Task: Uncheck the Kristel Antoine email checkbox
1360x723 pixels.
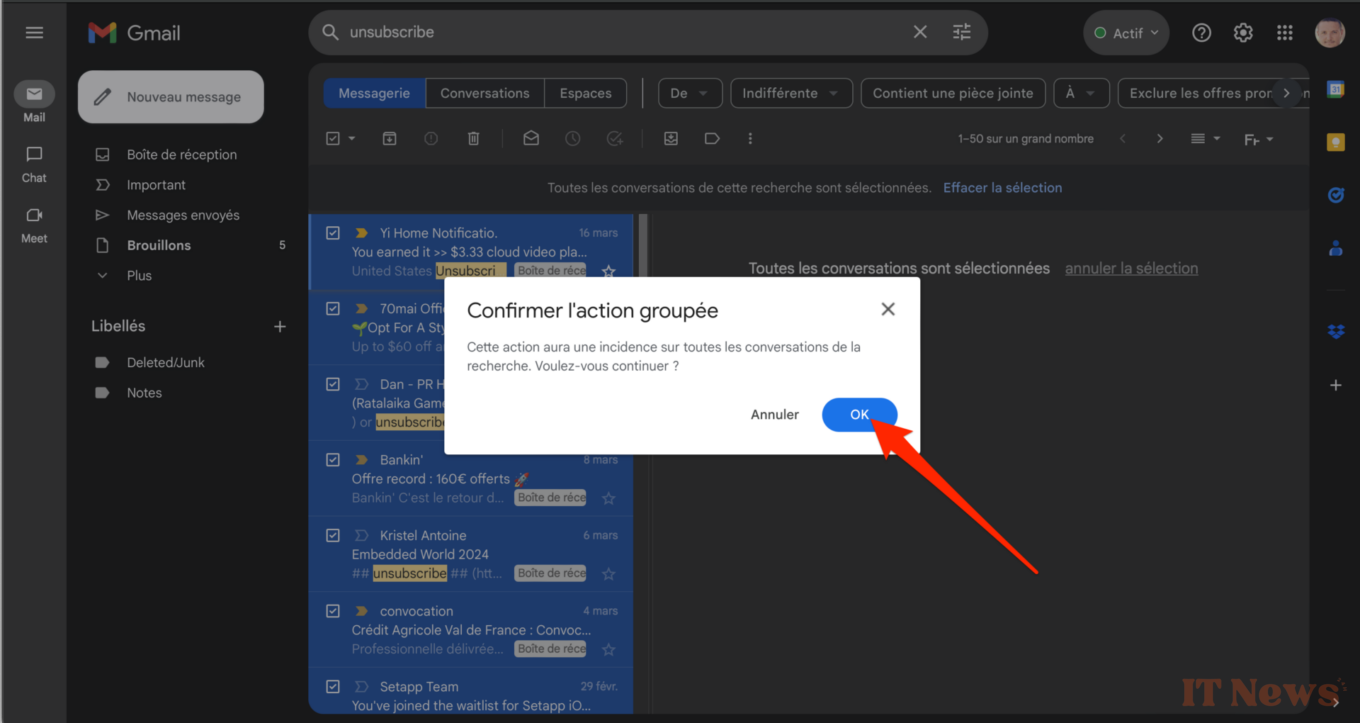Action: (x=333, y=536)
